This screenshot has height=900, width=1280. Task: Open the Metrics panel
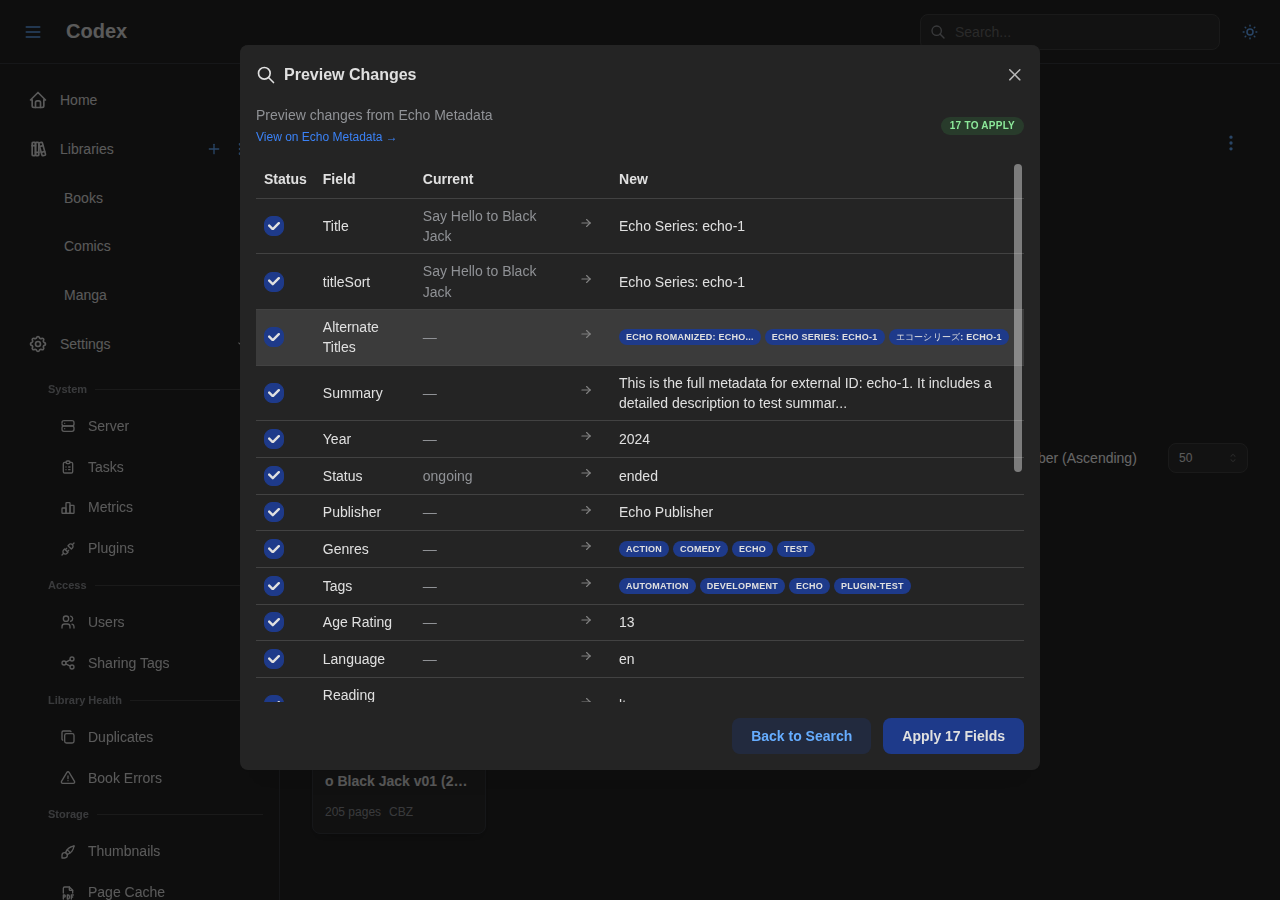click(x=110, y=507)
